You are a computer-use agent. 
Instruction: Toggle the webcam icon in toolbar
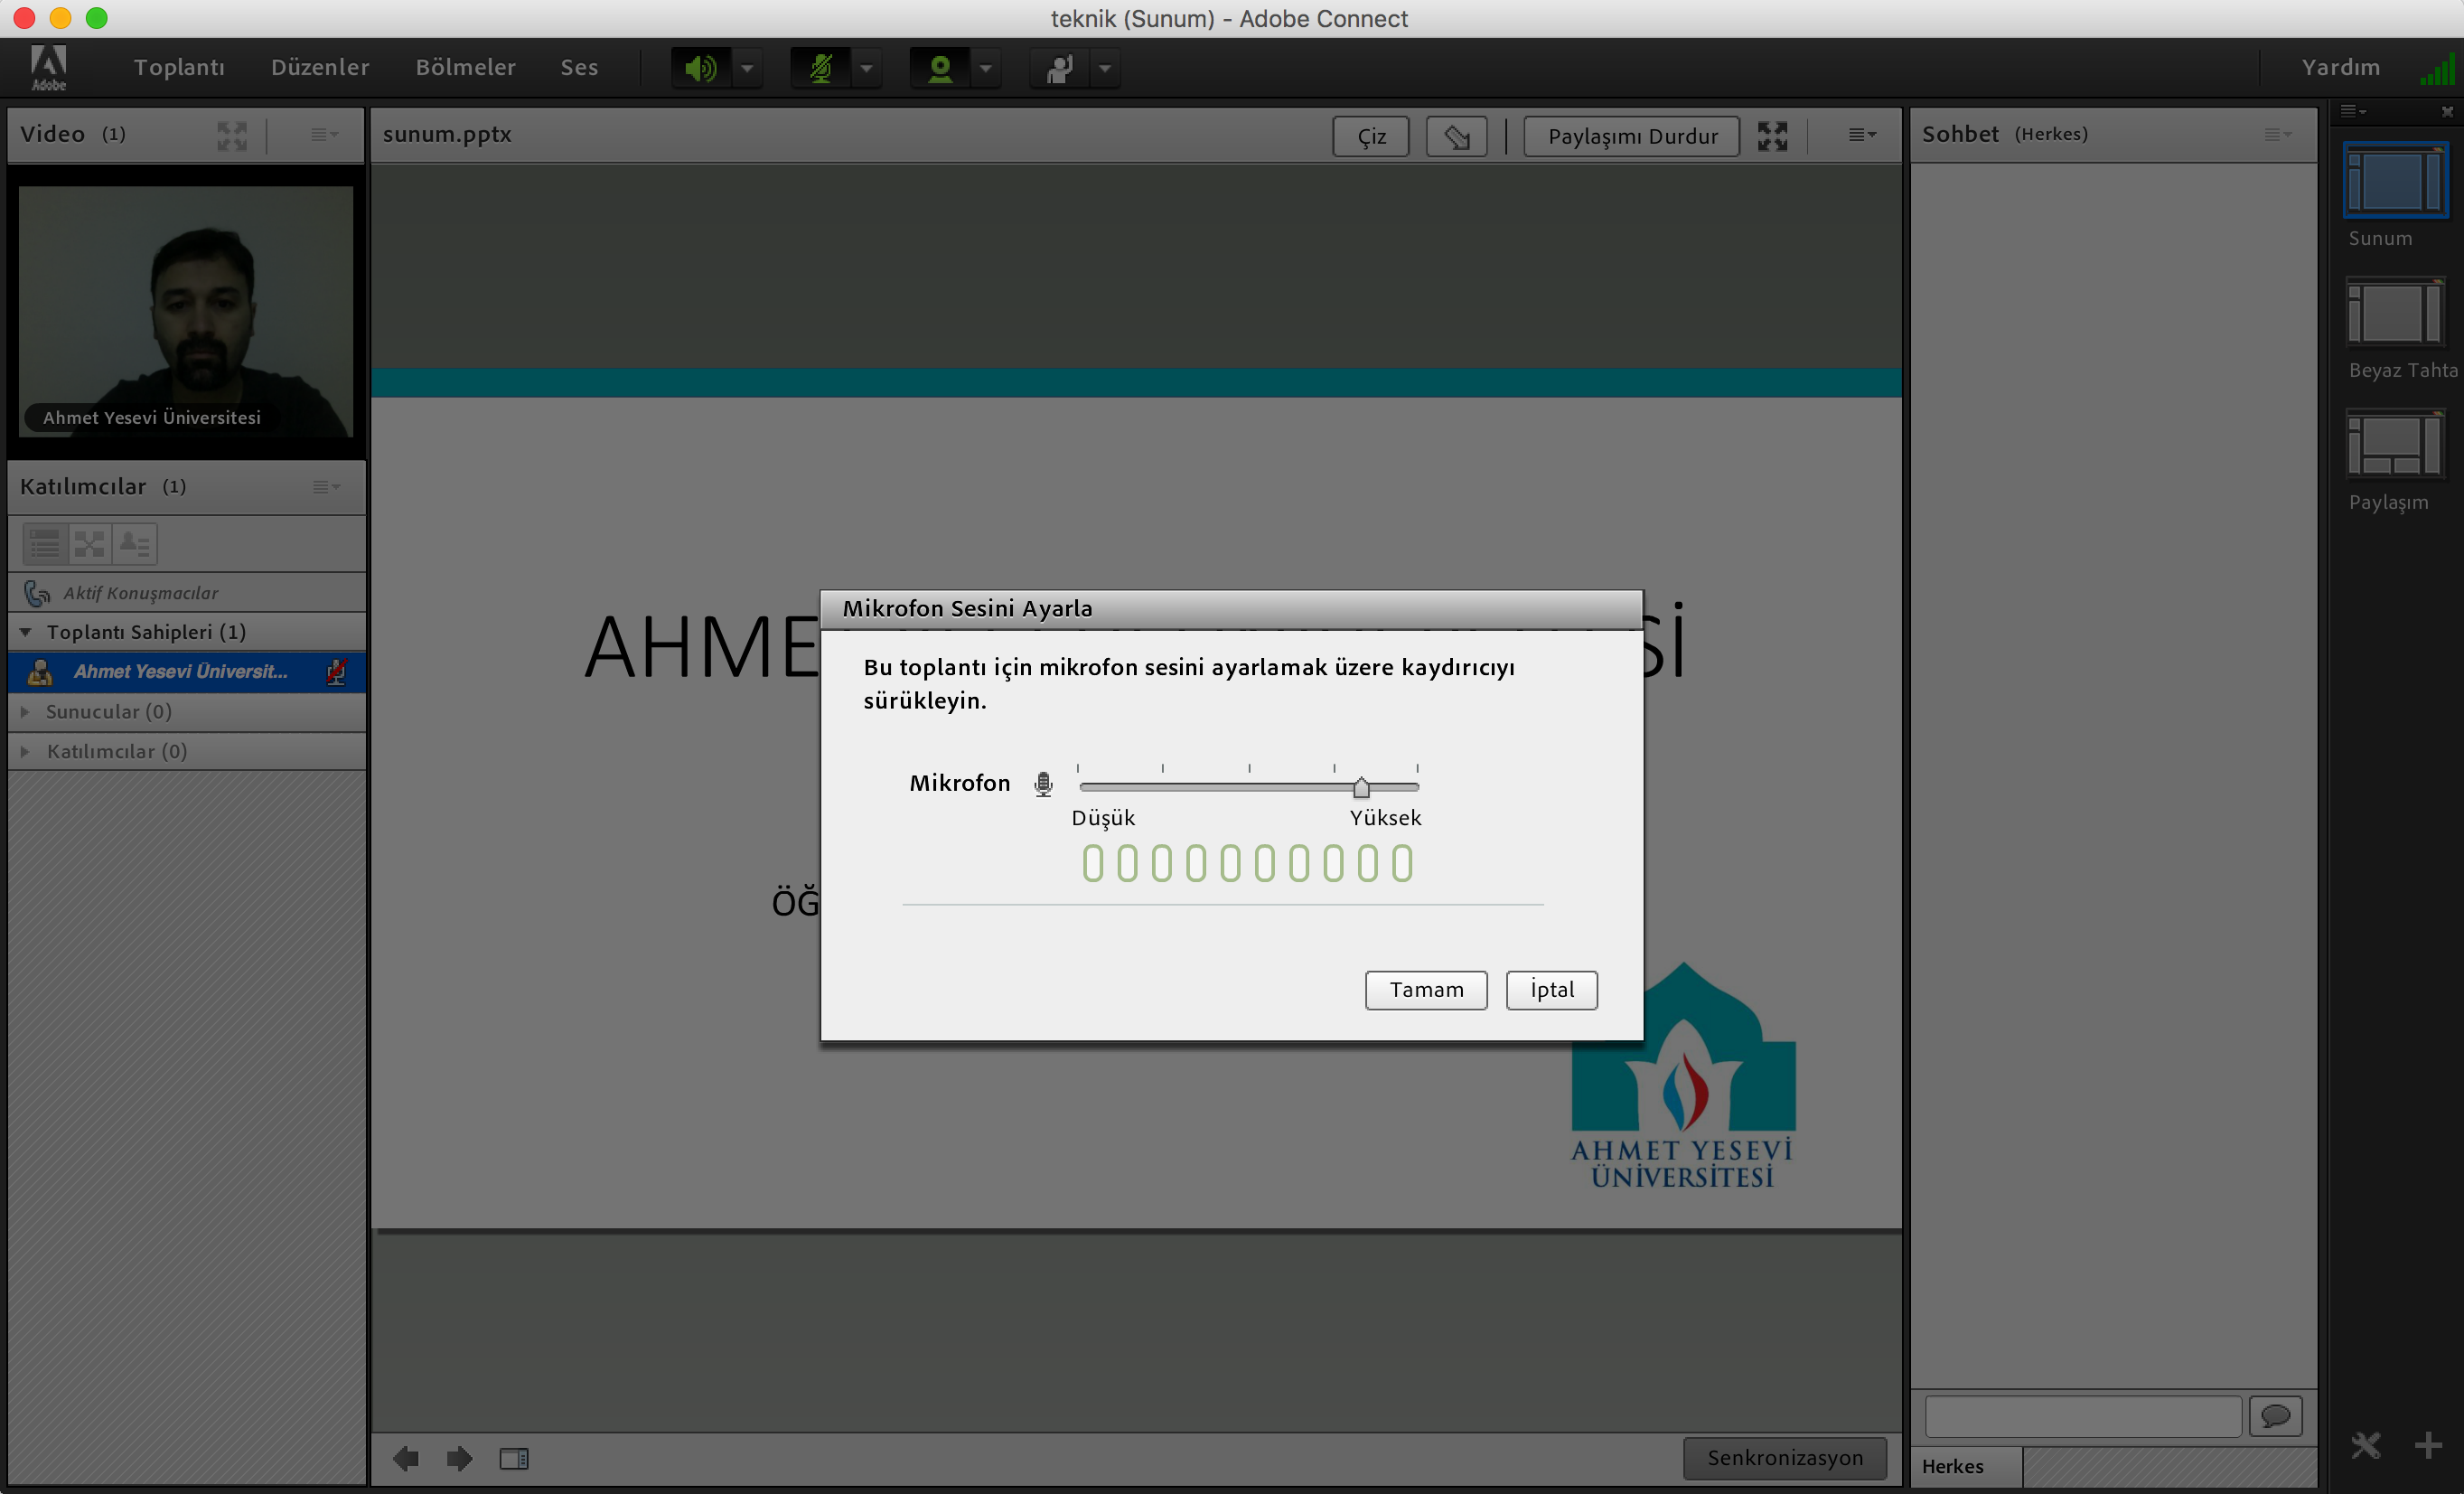[940, 68]
